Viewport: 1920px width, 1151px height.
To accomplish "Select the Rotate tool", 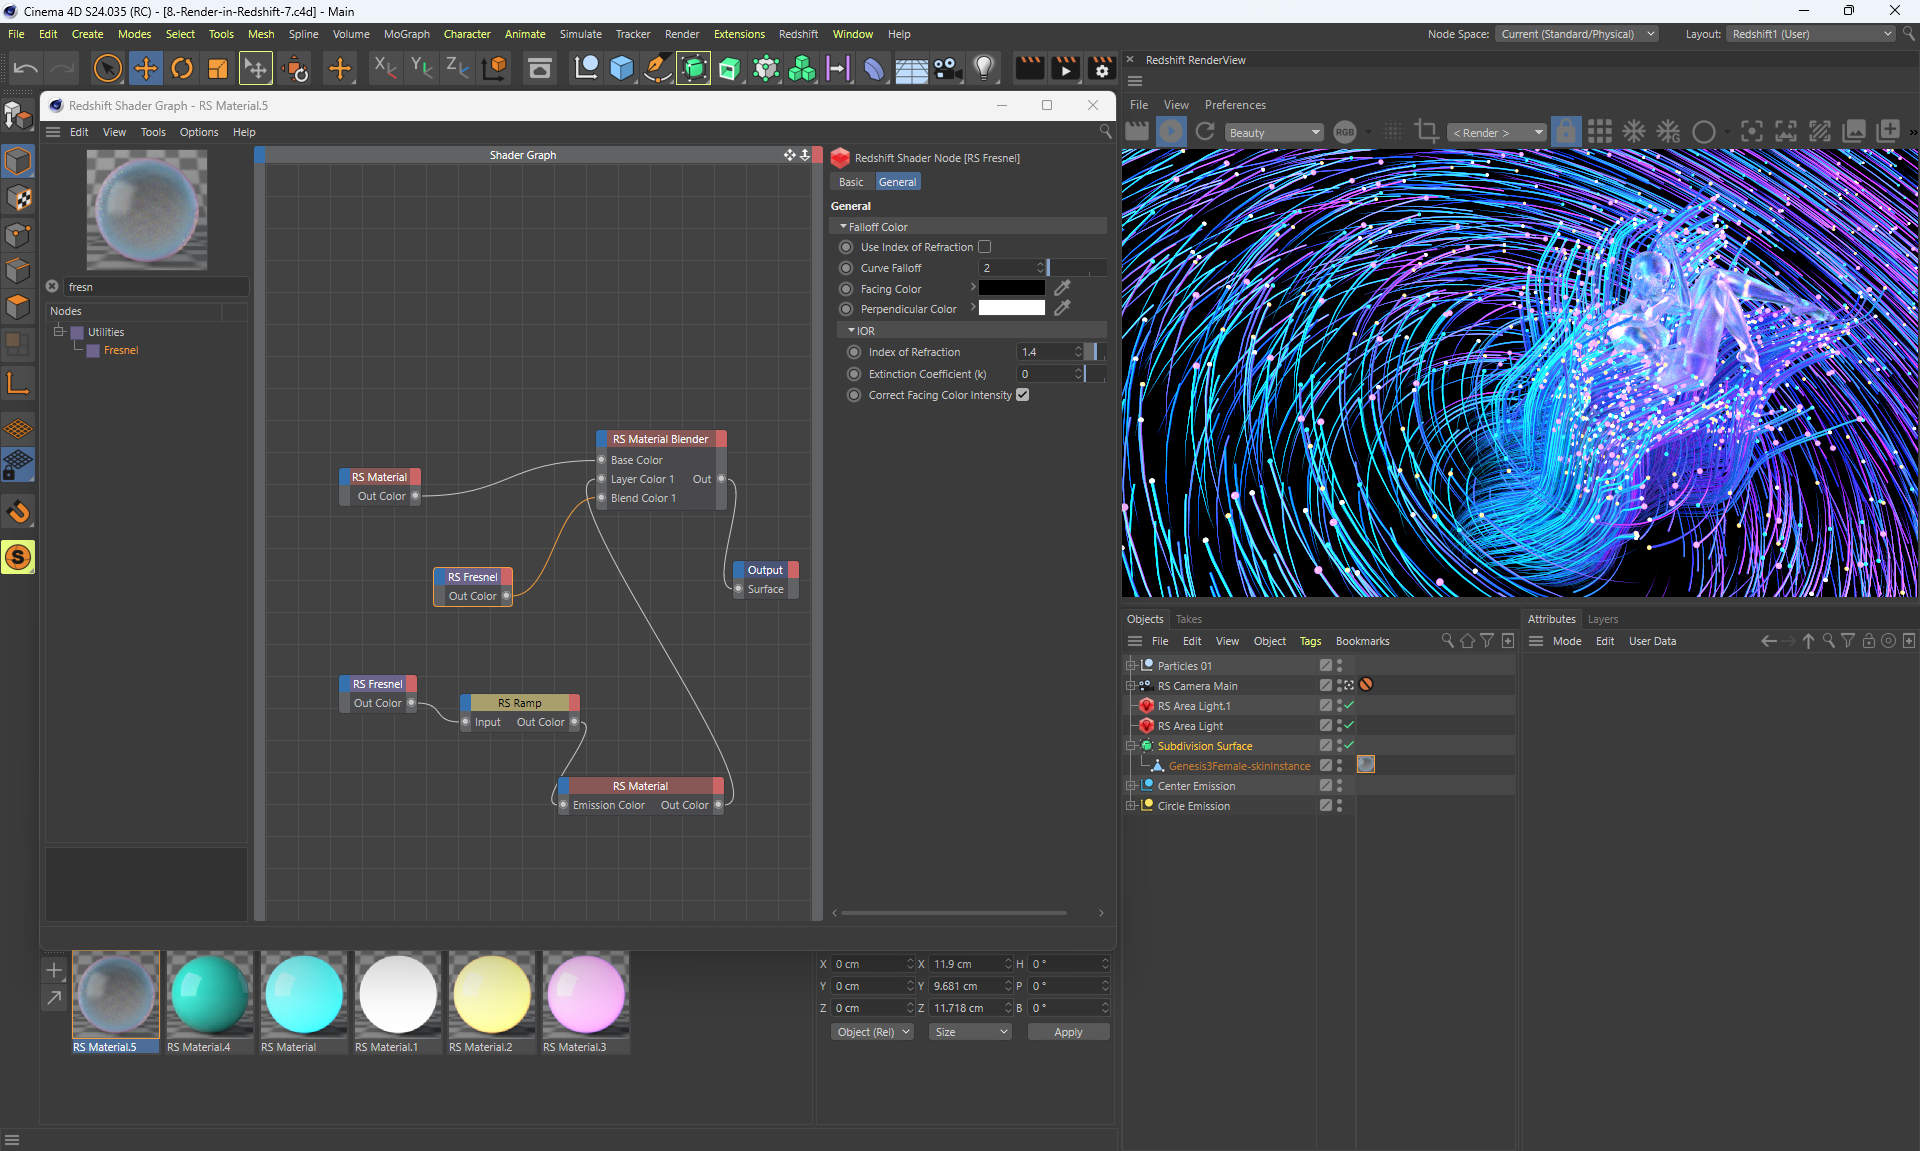I will point(182,68).
